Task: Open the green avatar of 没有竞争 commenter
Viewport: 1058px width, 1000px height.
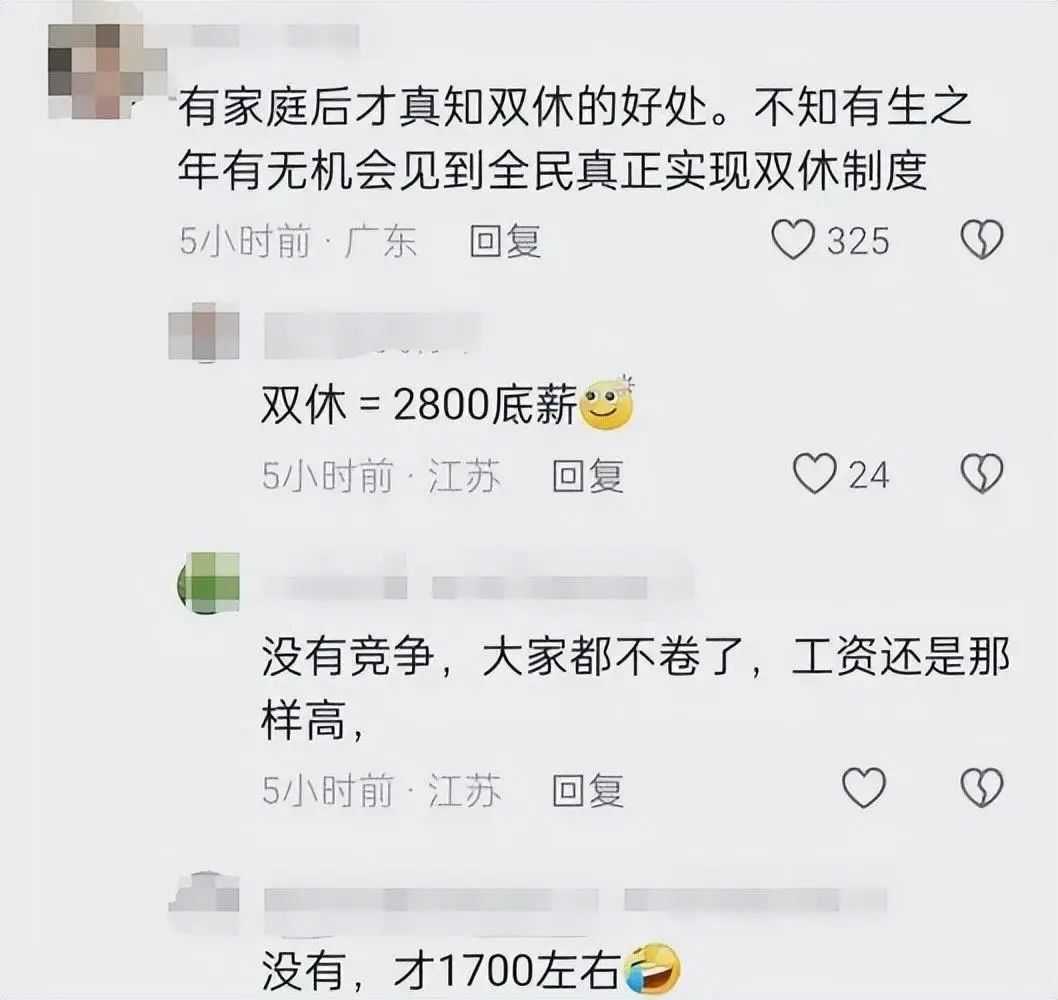Action: click(x=208, y=582)
